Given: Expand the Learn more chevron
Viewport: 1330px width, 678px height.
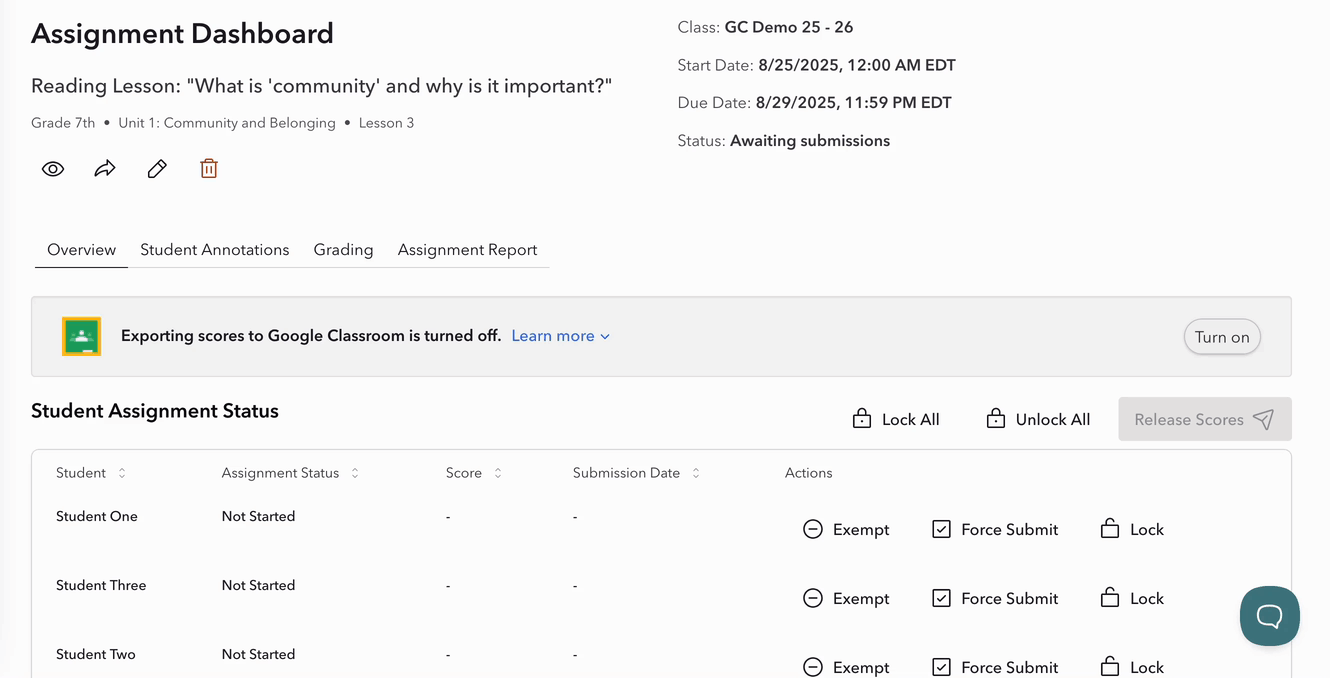Looking at the screenshot, I should coord(605,337).
